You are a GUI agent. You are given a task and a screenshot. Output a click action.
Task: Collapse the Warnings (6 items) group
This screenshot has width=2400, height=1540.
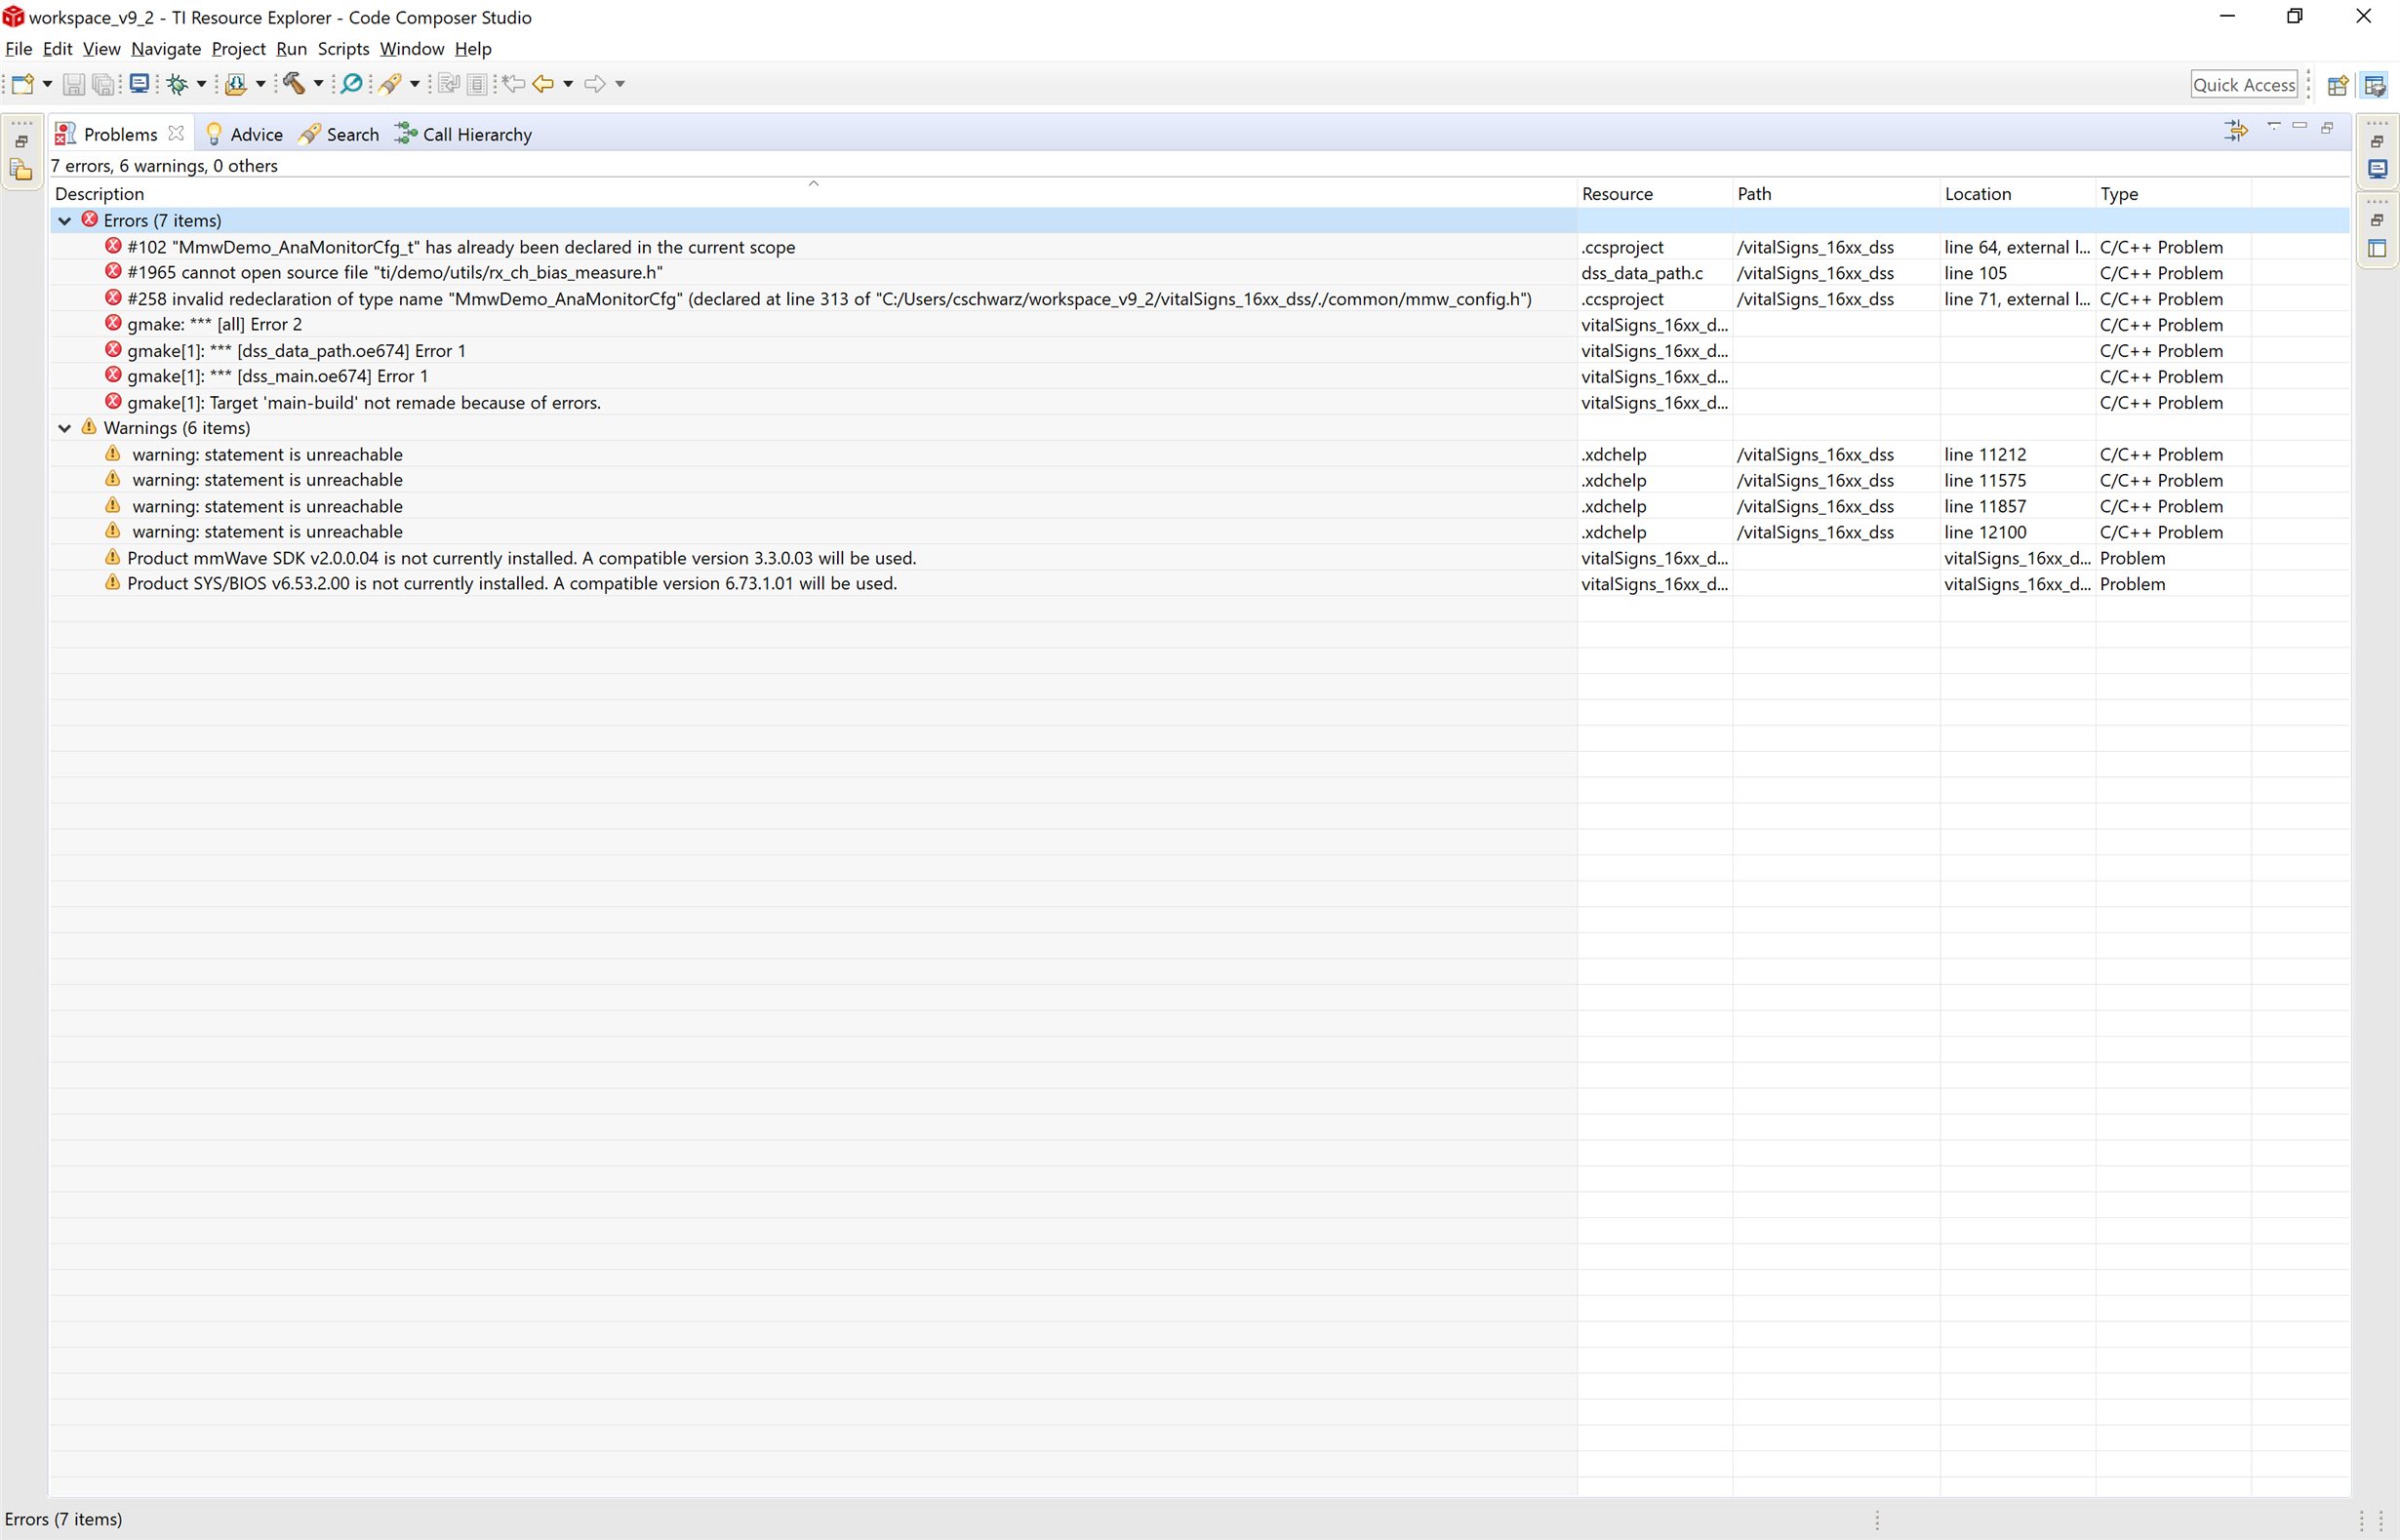tap(65, 428)
